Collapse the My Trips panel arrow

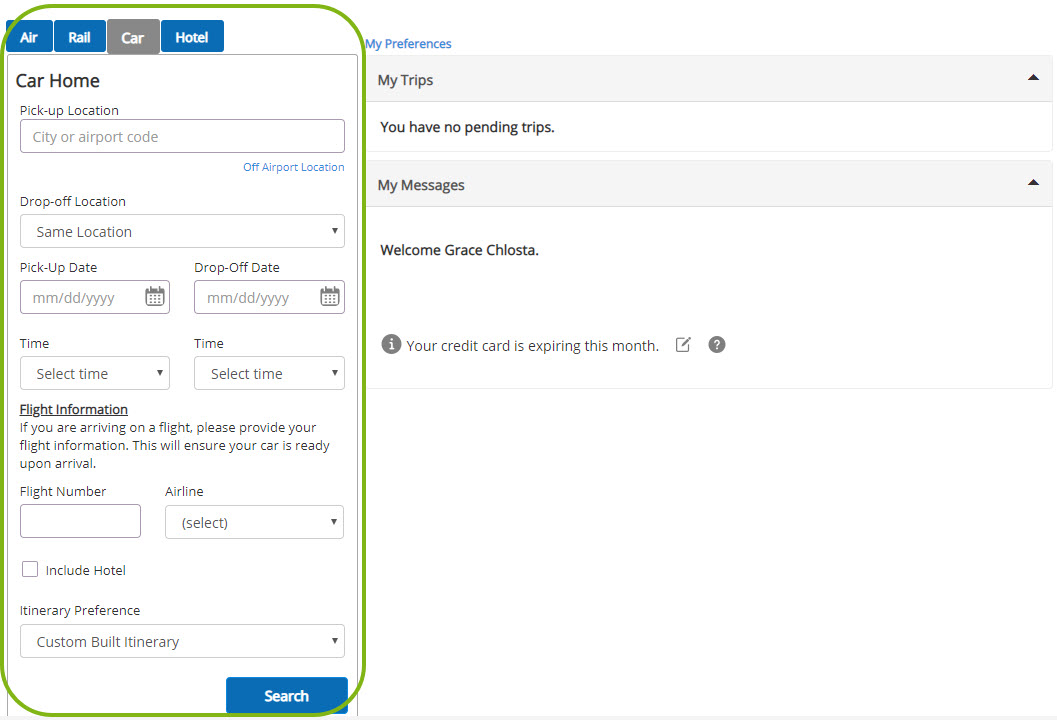click(1033, 78)
